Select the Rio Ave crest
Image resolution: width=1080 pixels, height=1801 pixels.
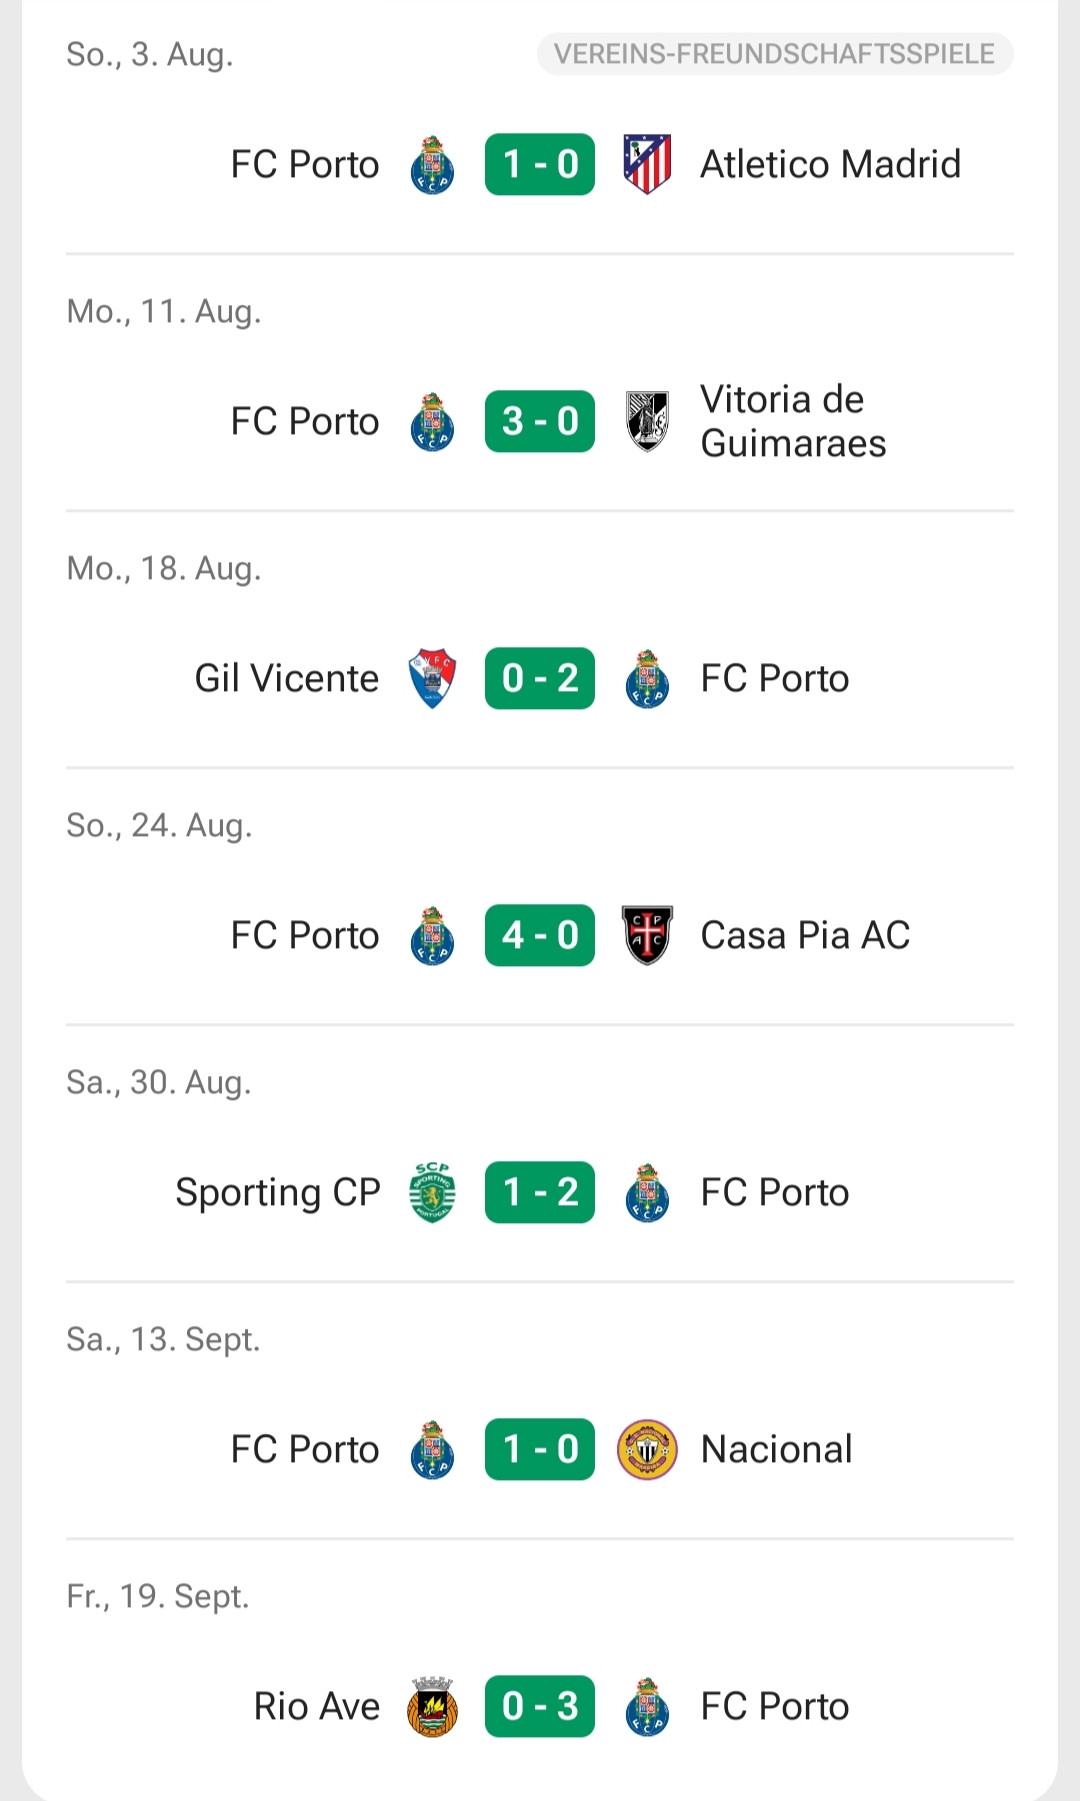(x=432, y=1706)
